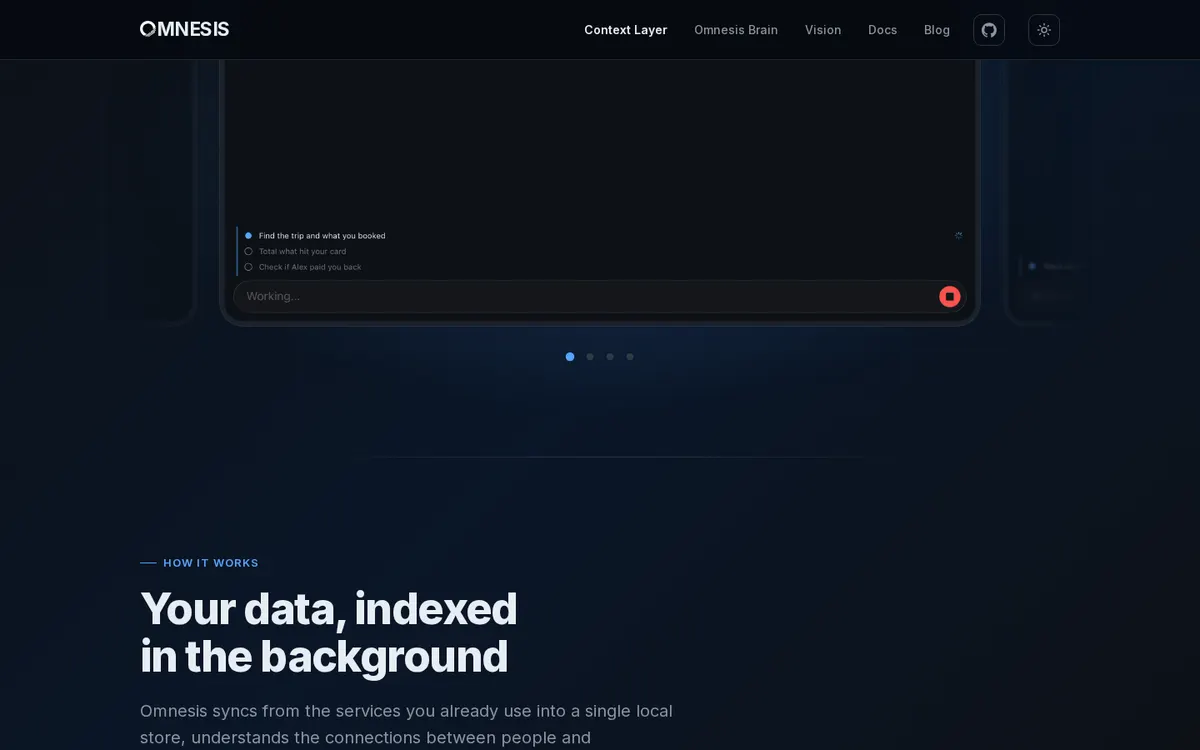Go to Omnesis Brain page
1200x750 pixels.
[736, 30]
